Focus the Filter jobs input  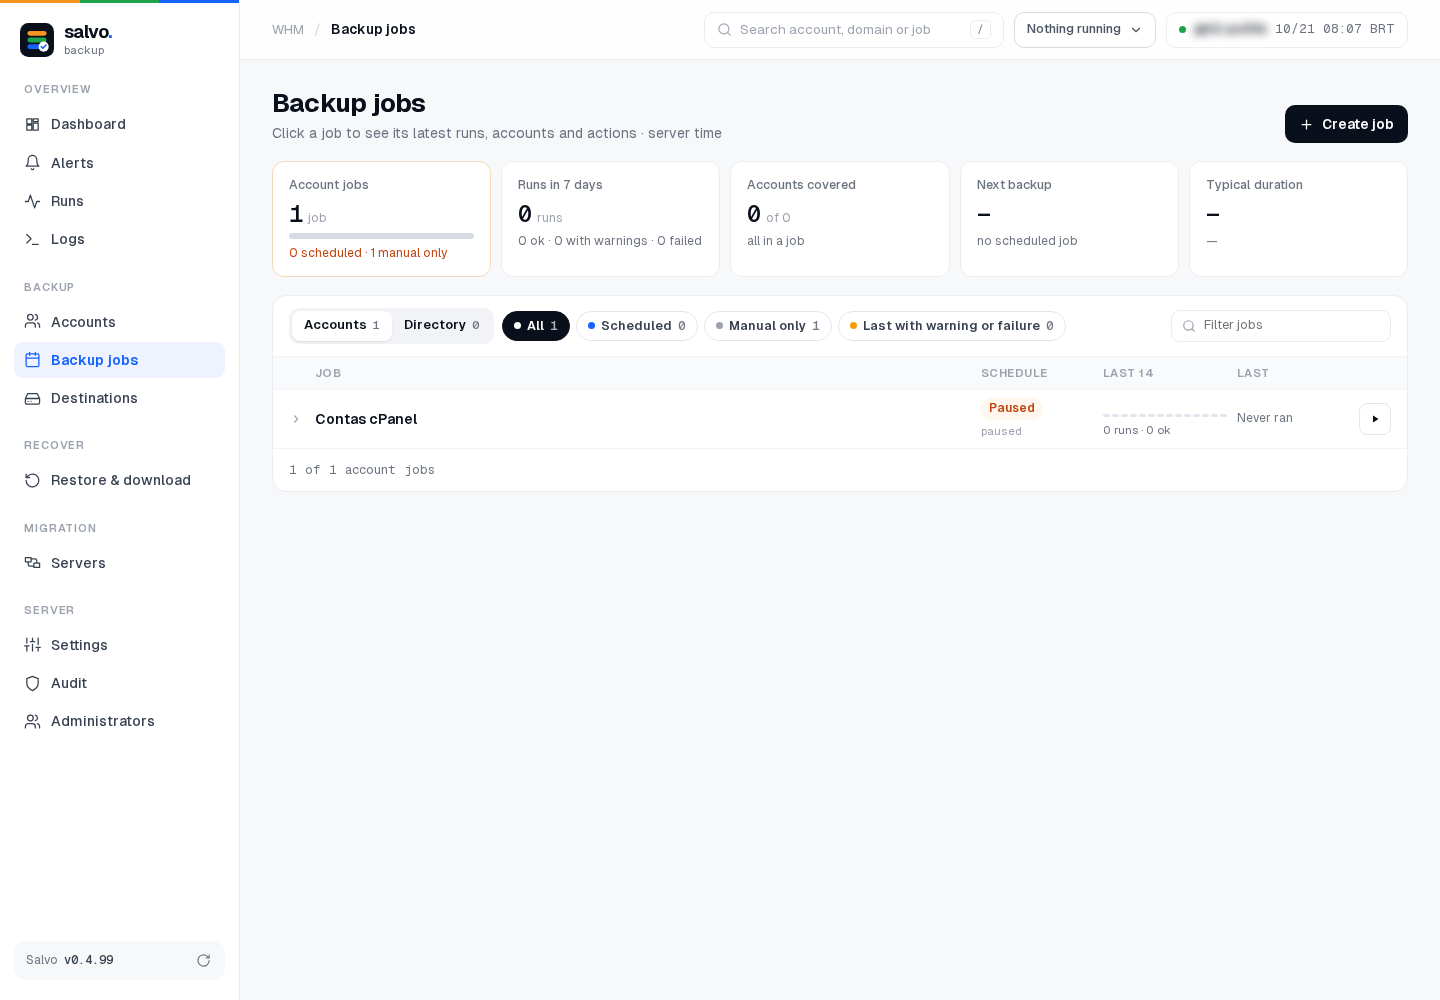pyautogui.click(x=1281, y=326)
